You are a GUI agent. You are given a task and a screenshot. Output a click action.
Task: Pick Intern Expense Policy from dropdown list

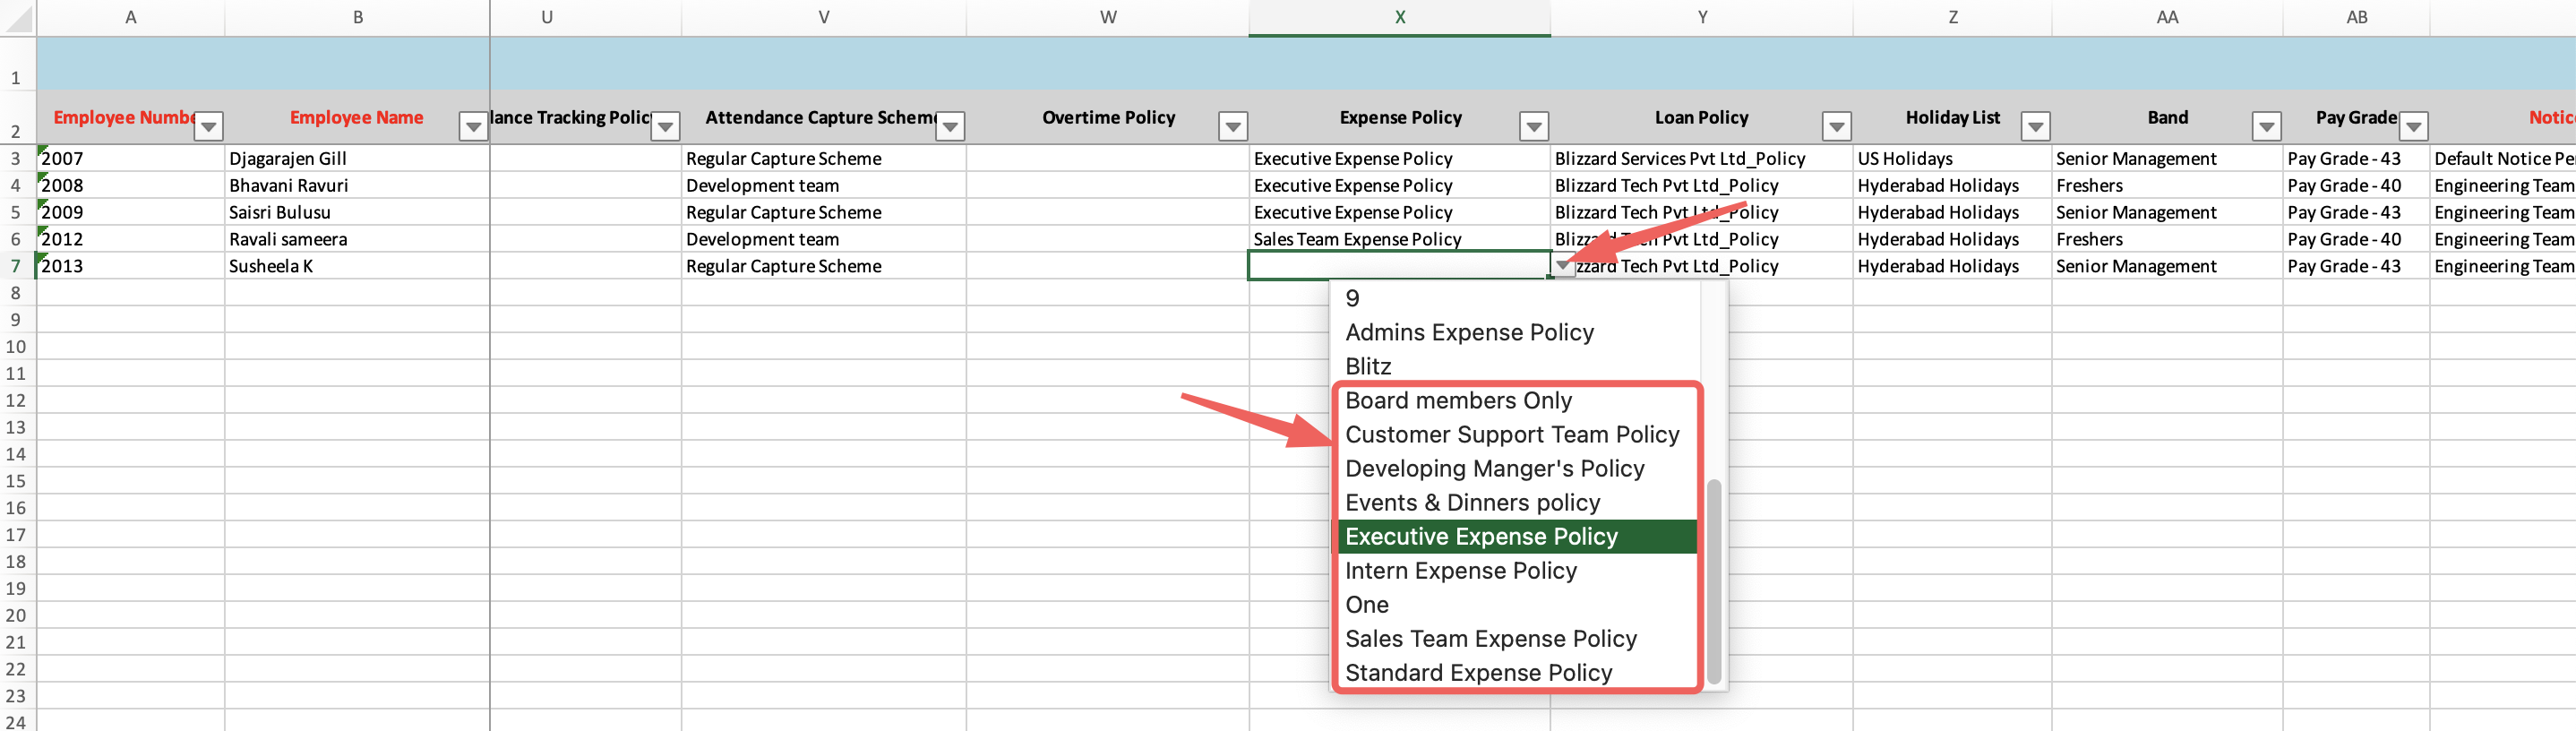(1460, 571)
